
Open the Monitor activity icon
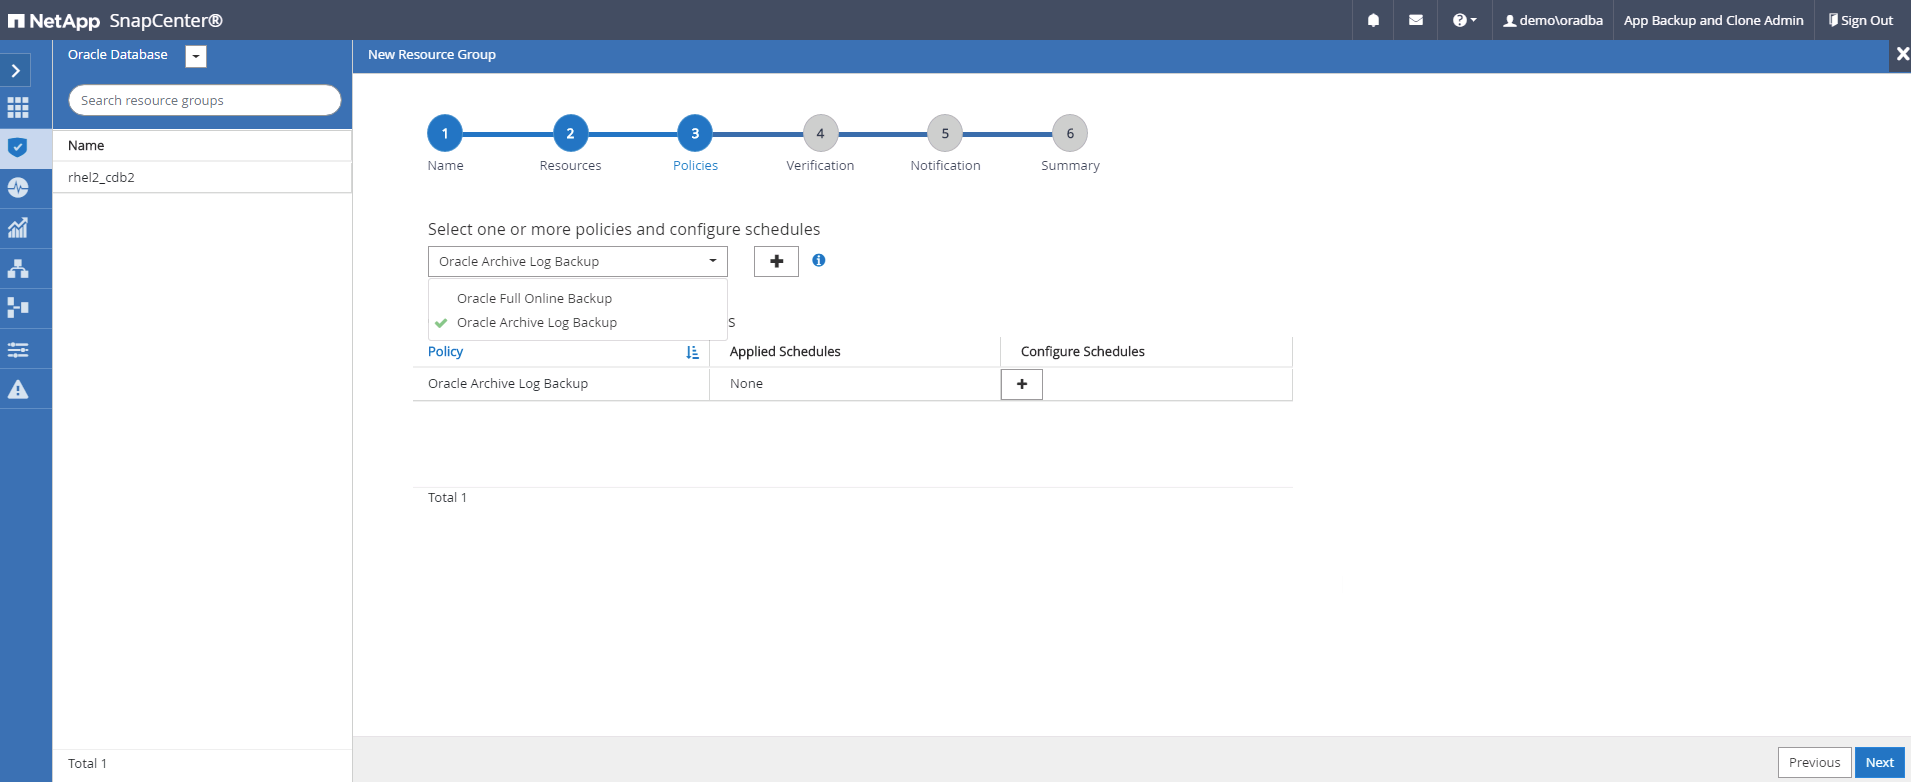(x=18, y=188)
